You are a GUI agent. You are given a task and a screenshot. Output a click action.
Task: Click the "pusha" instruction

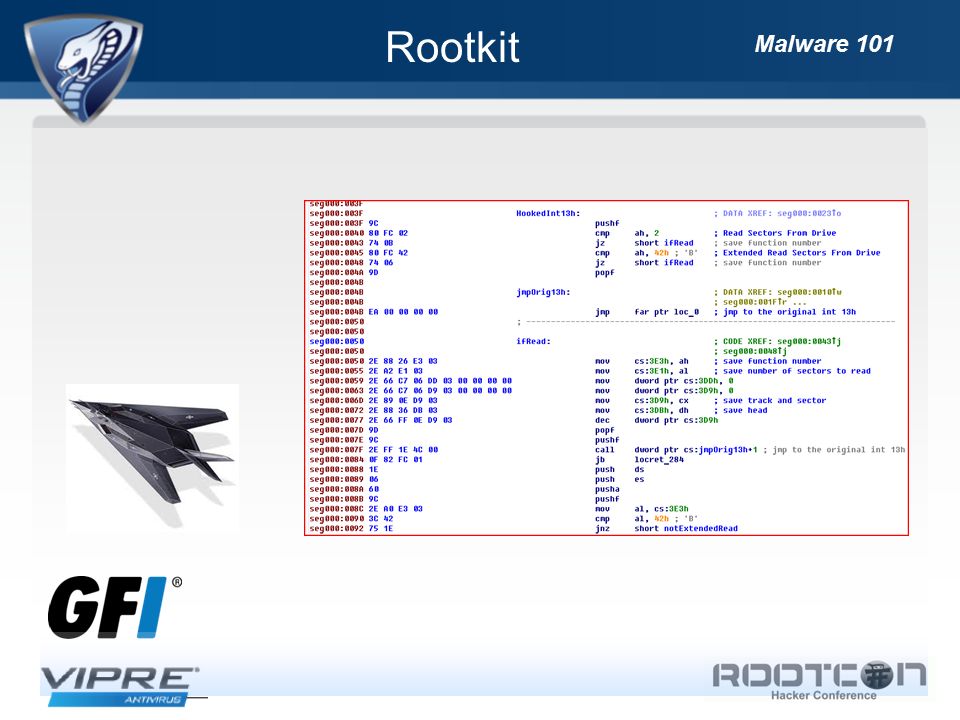tap(607, 489)
